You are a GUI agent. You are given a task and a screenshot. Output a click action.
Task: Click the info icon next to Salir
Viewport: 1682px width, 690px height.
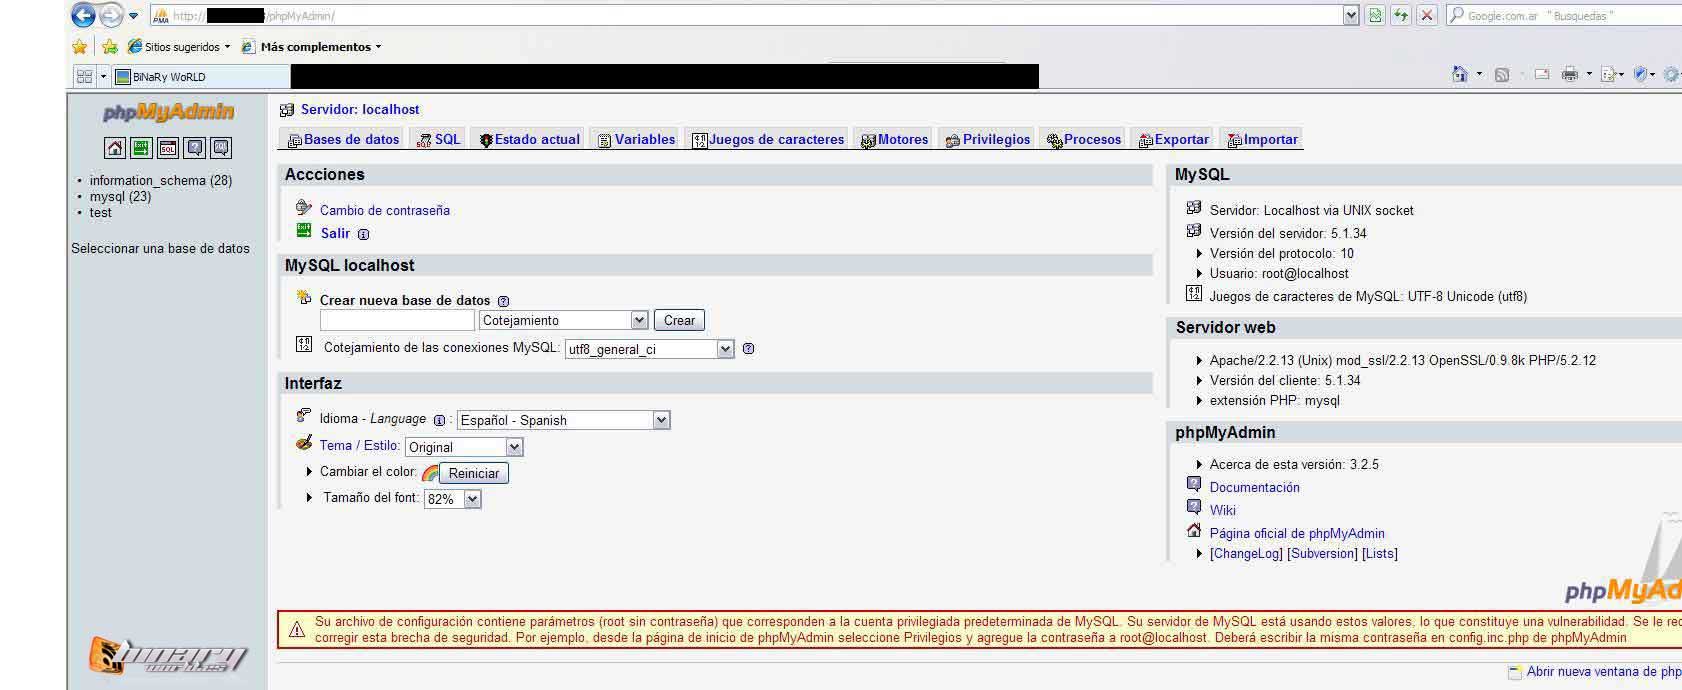click(363, 234)
